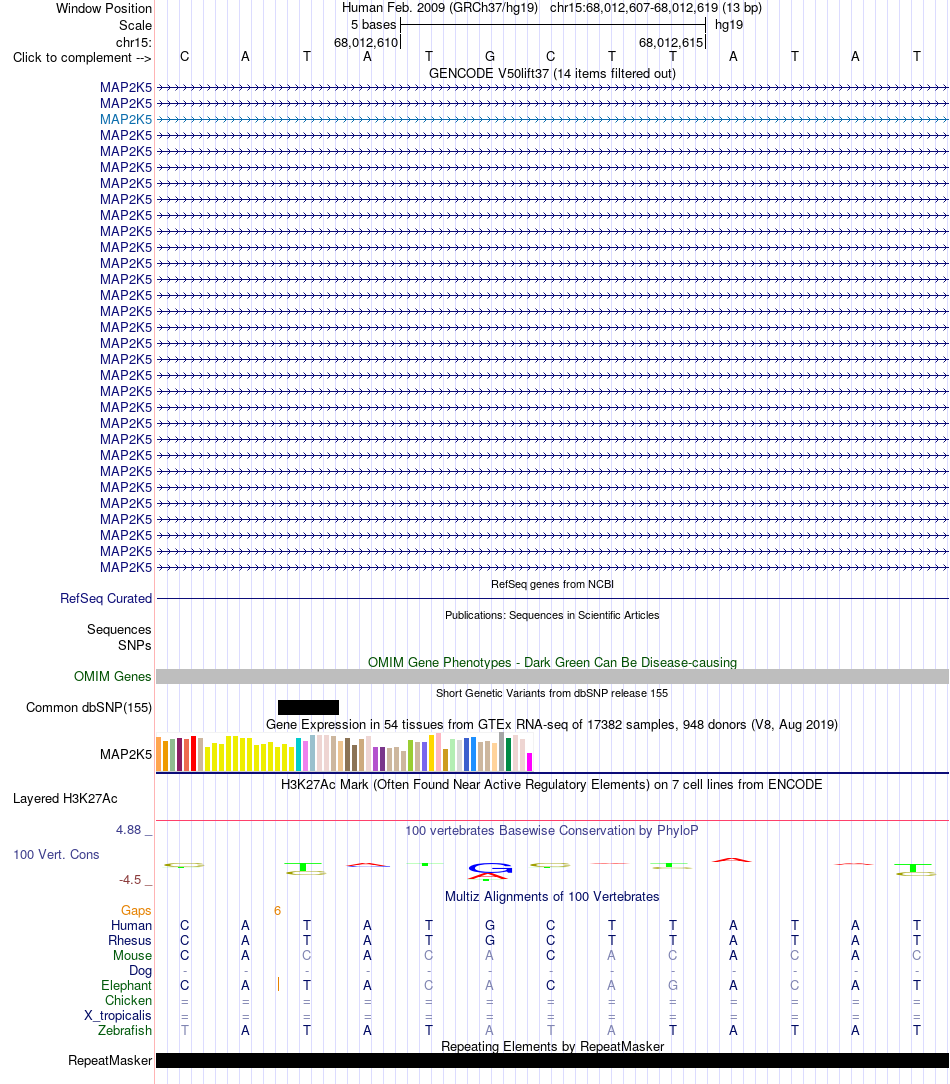Click the Sequences track label
Image resolution: width=950 pixels, height=1084 pixels.
[x=119, y=629]
